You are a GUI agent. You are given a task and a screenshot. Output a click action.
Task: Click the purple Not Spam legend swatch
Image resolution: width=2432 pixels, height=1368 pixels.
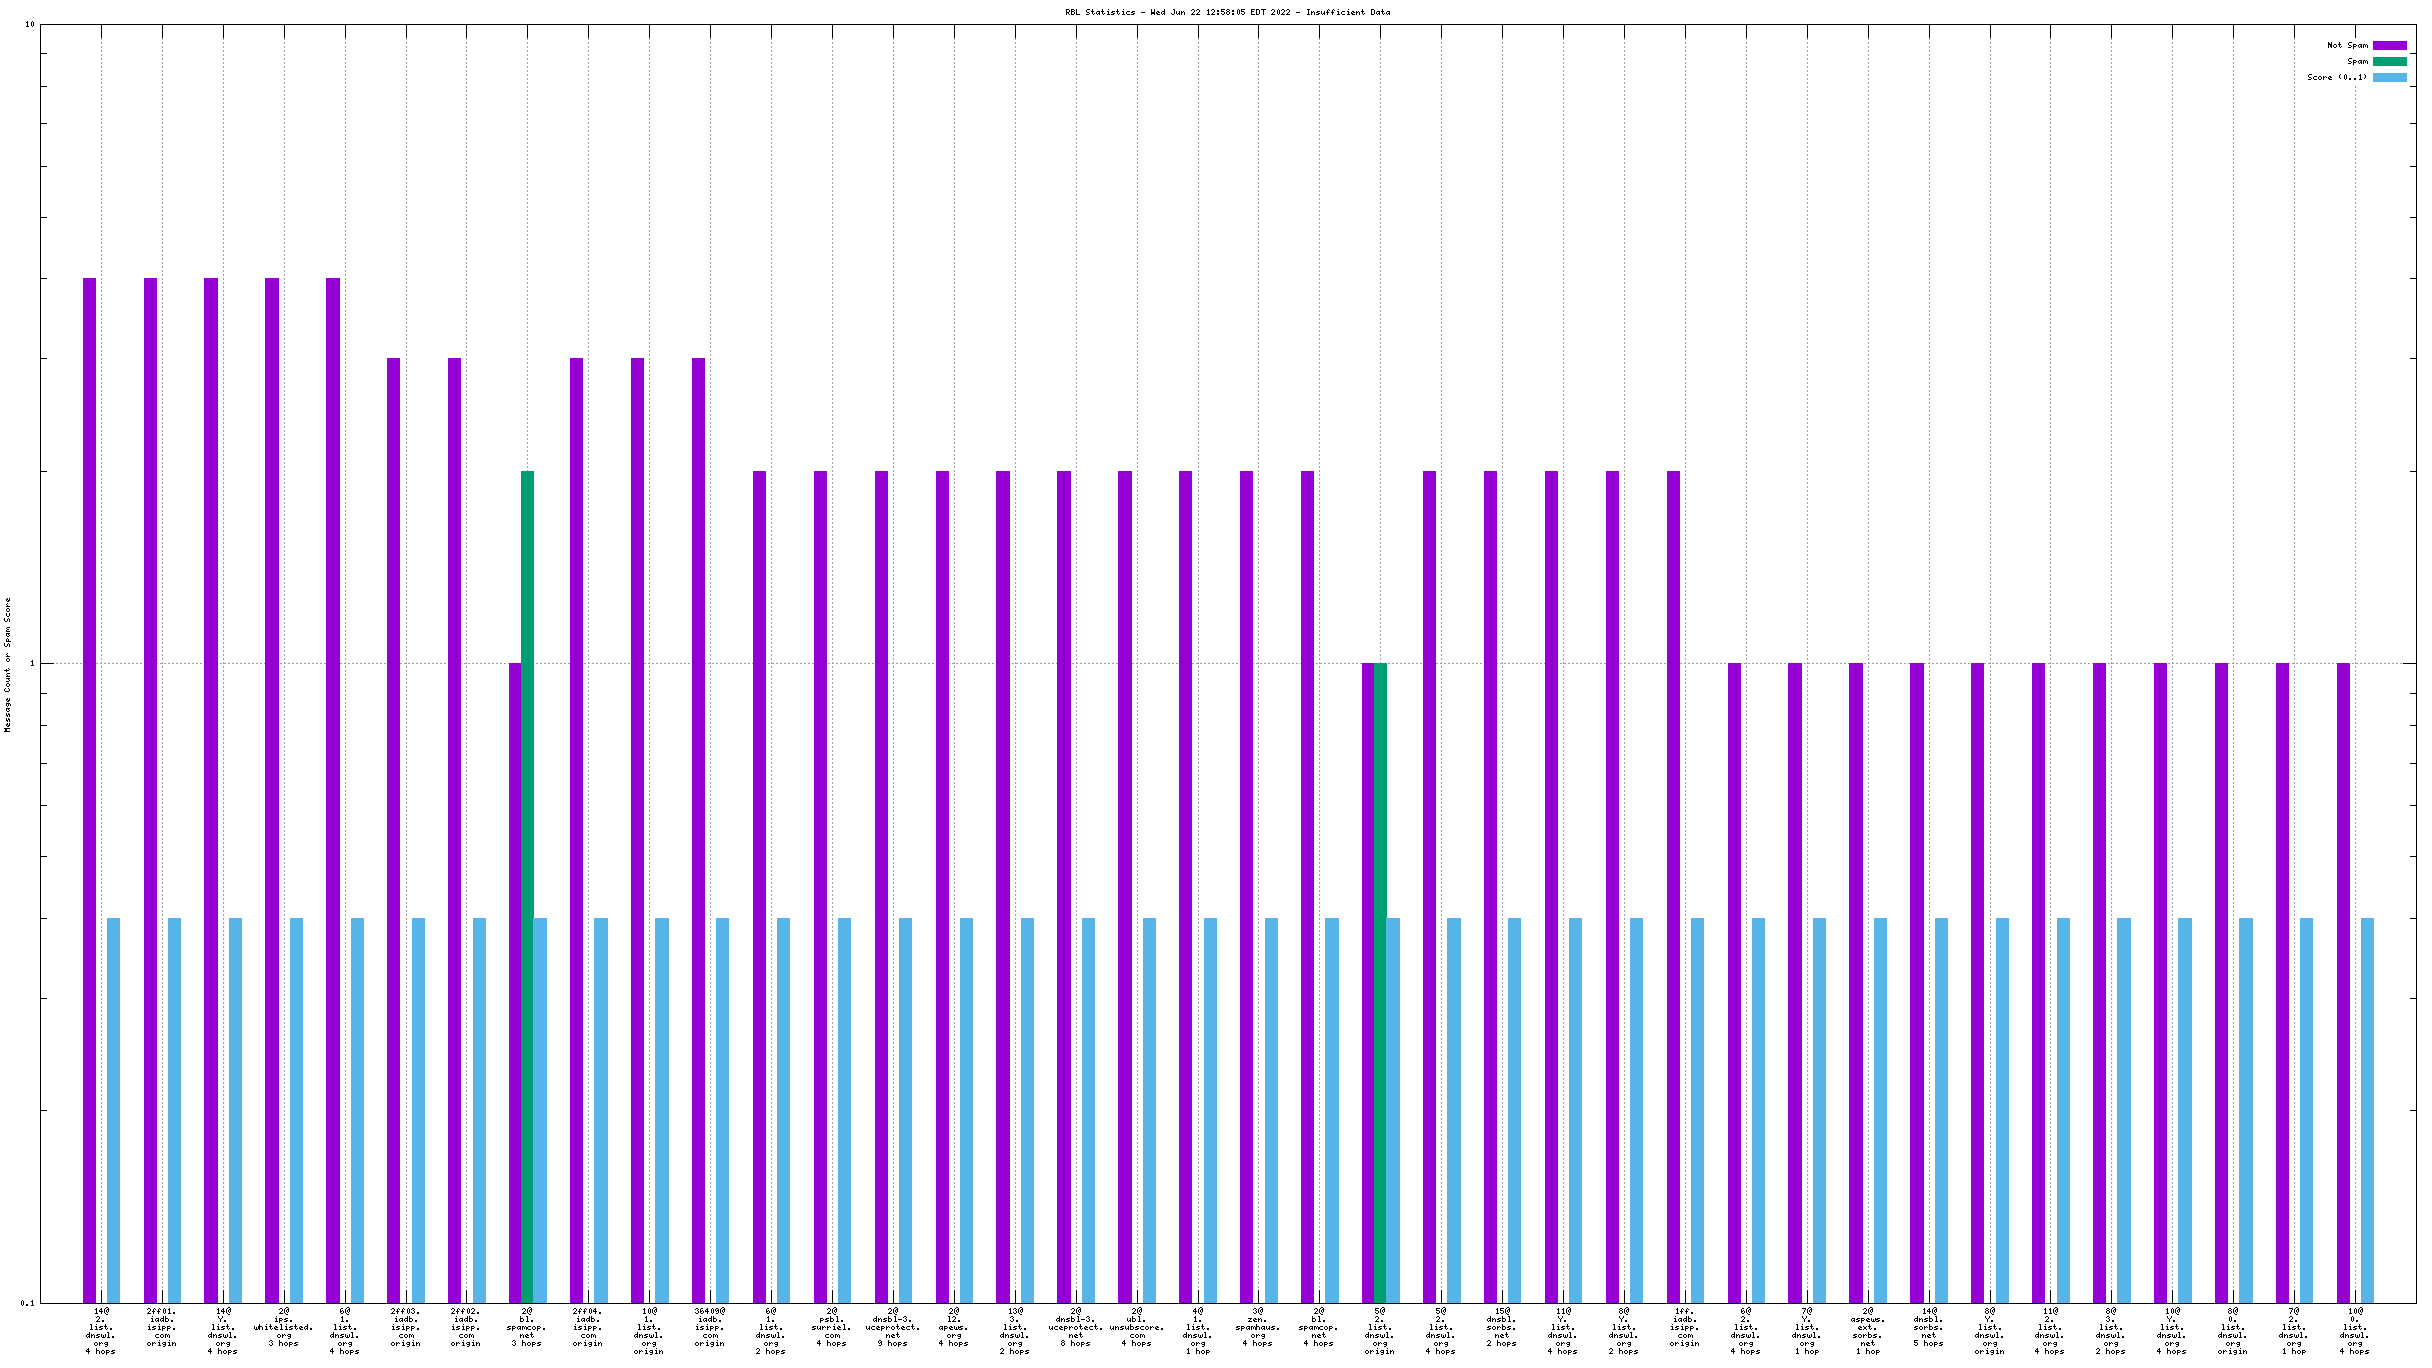(2389, 45)
